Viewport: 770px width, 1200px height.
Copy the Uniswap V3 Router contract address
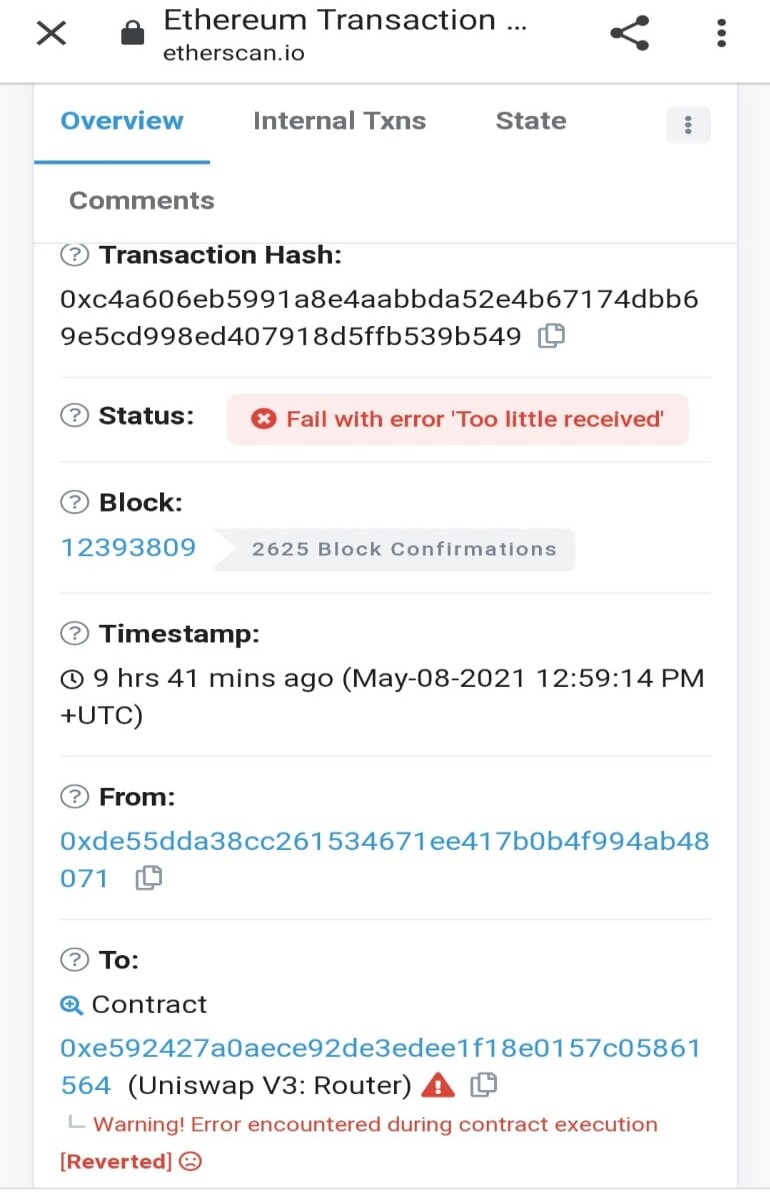click(x=484, y=1085)
